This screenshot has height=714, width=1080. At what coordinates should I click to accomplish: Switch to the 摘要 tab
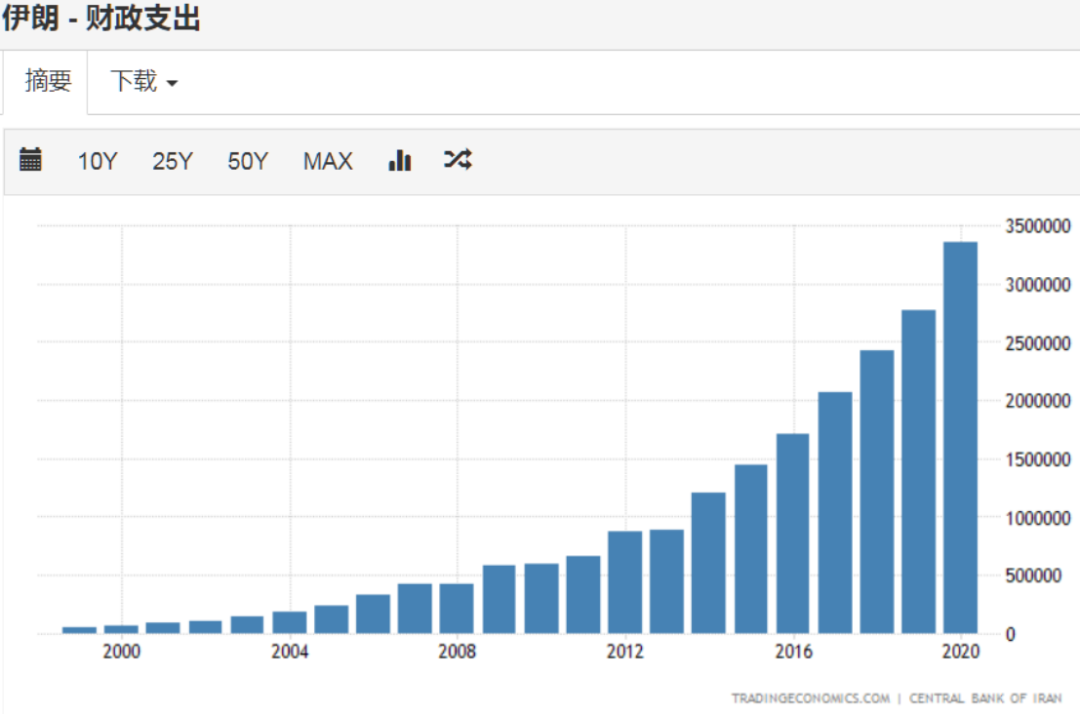point(48,81)
